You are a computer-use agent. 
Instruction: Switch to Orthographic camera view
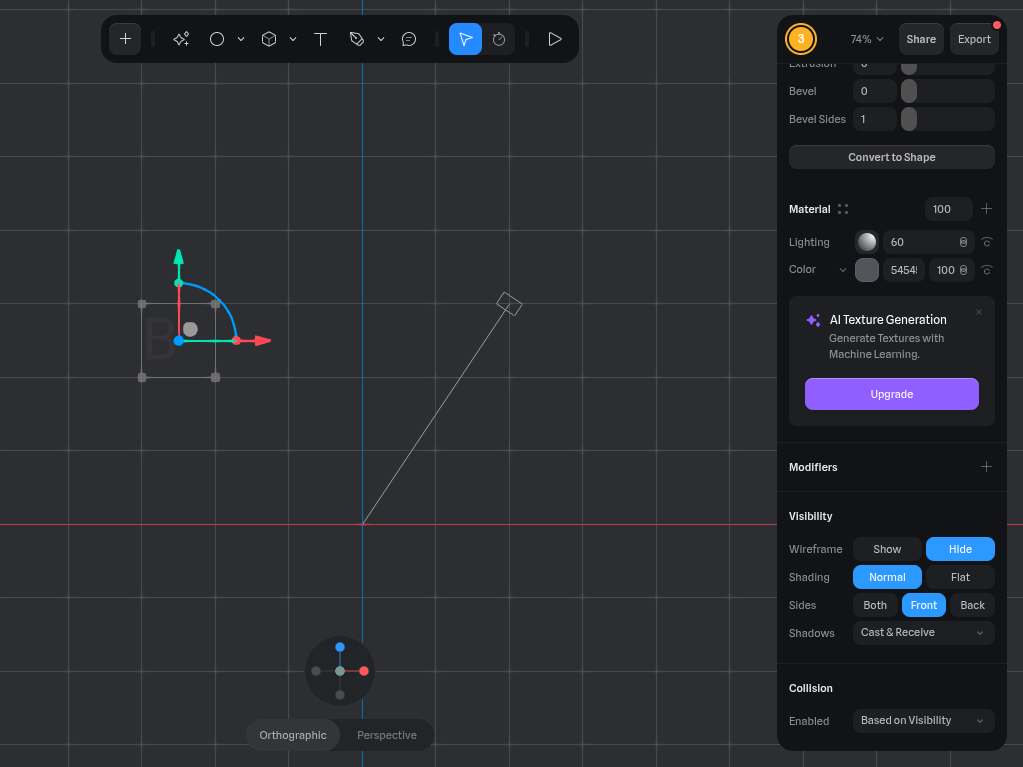(293, 735)
